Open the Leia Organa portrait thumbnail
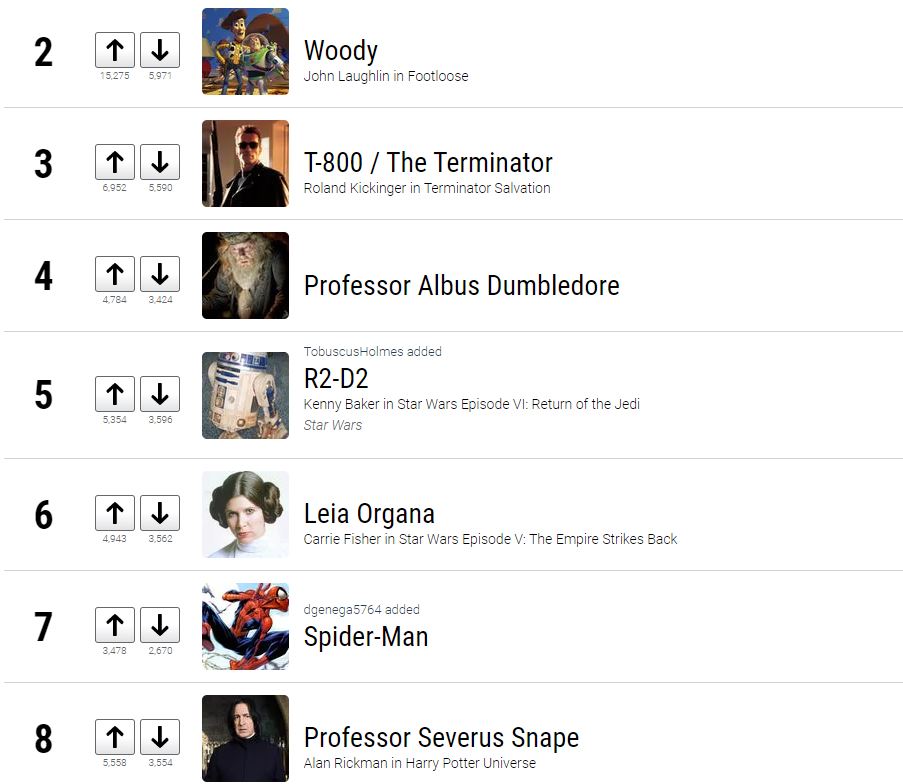Image resolution: width=903 pixels, height=784 pixels. point(245,514)
